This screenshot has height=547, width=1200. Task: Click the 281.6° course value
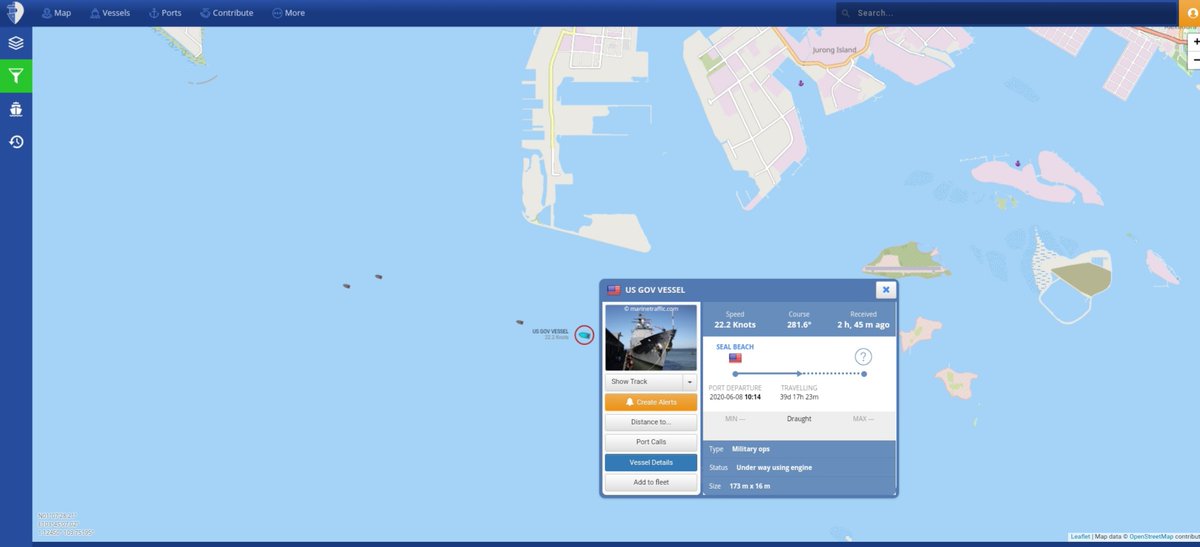799,325
